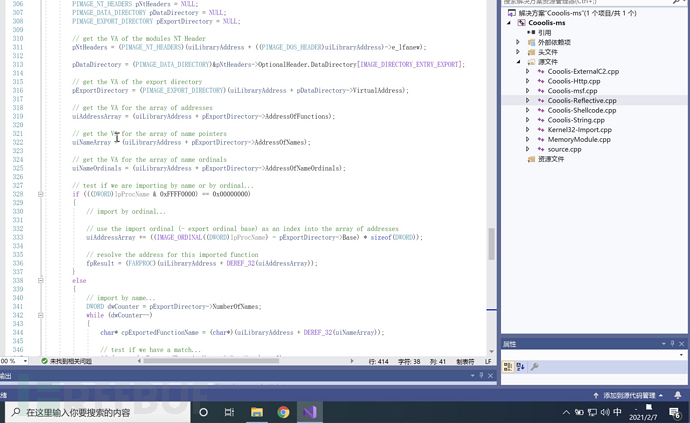Screen dimensions: 690x423
Task: Click 添加到源代码管理 in status bar
Action: pyautogui.click(x=629, y=395)
